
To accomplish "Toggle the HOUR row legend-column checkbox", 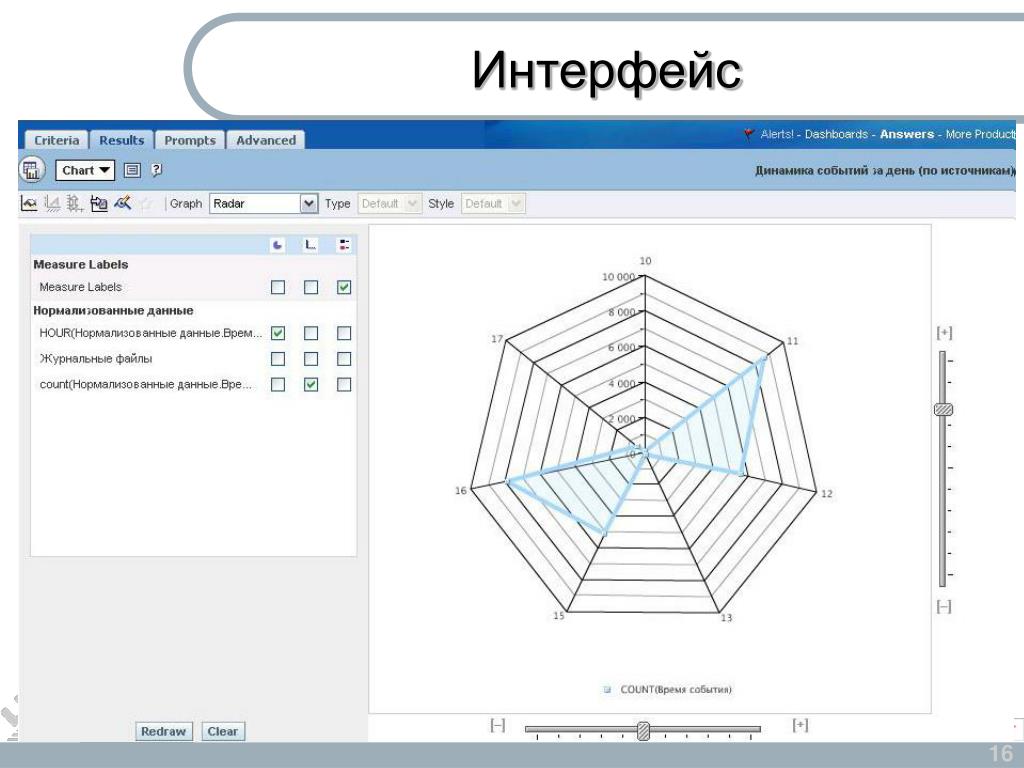I will tap(344, 333).
